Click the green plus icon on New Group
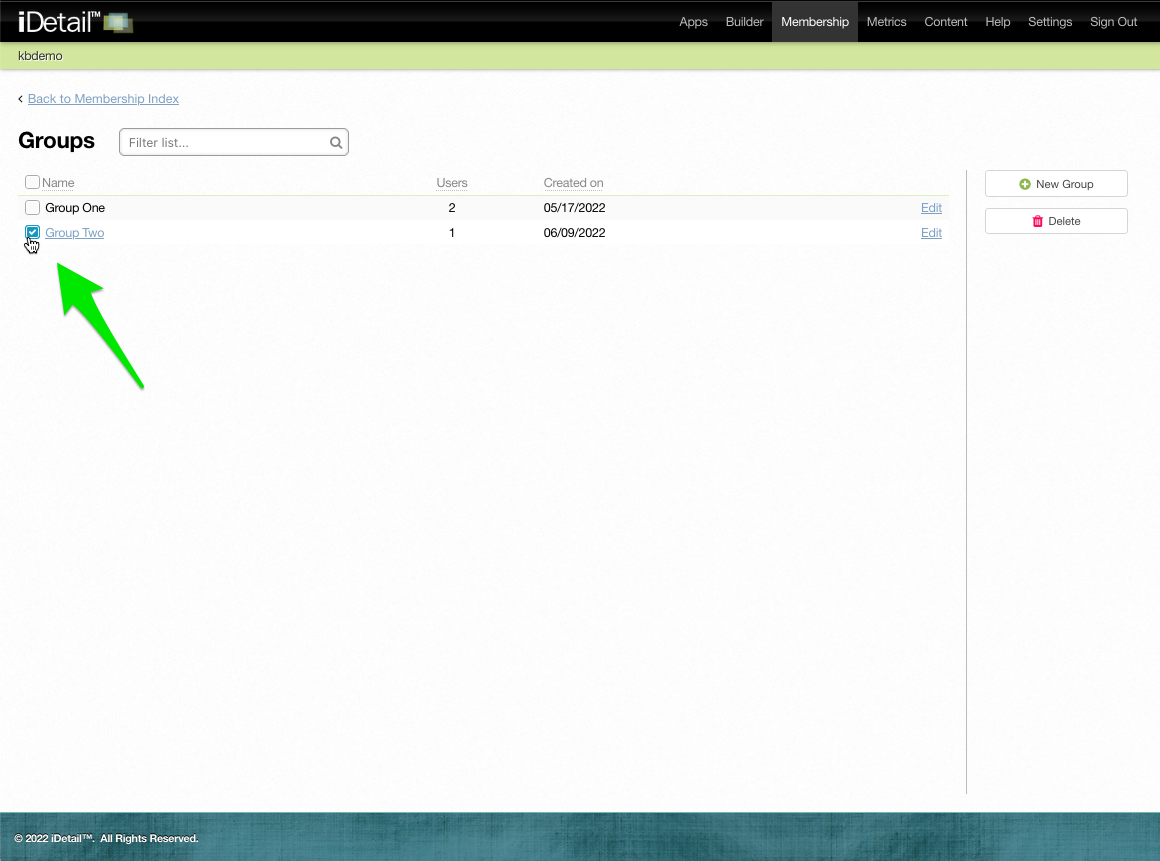Screen dimensions: 1160x861 (x=1025, y=184)
